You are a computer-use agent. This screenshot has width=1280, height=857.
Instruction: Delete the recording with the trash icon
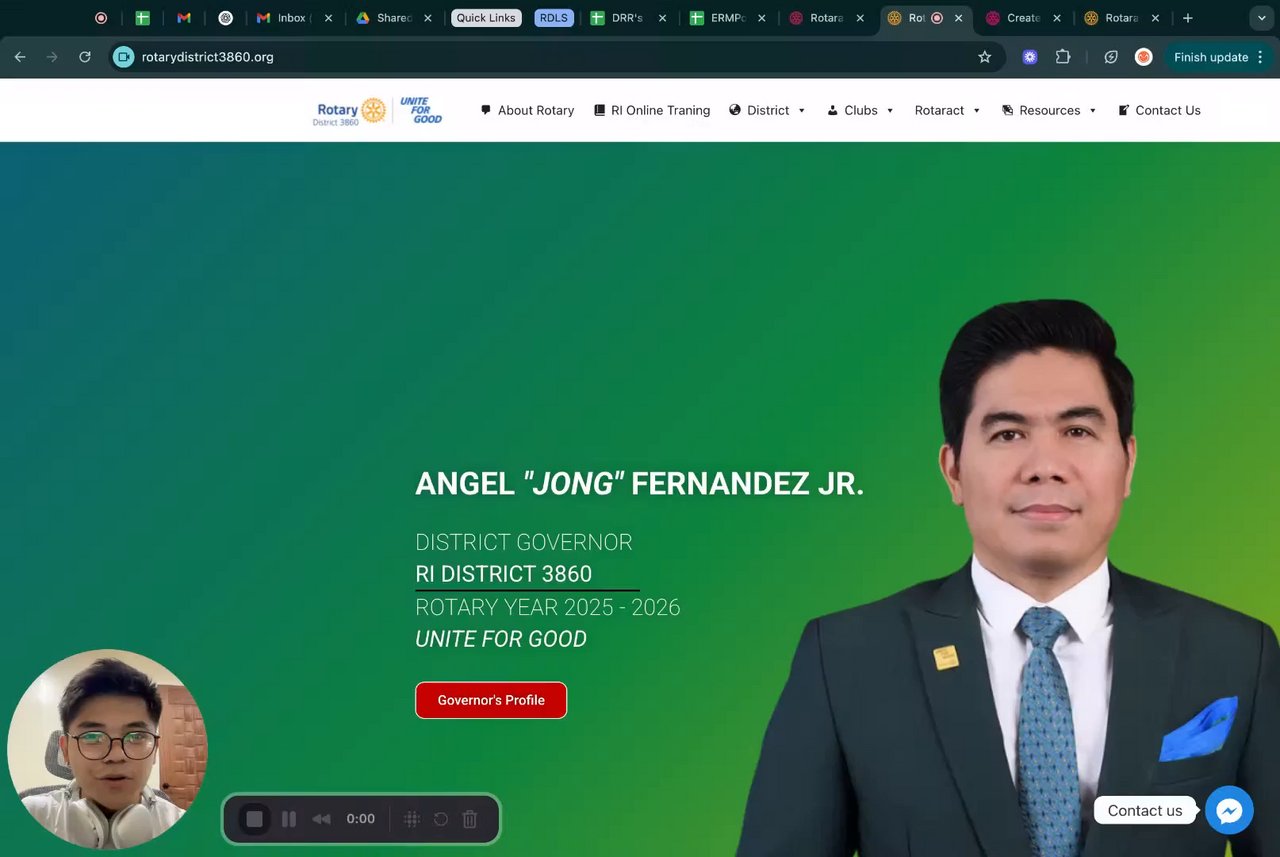point(470,819)
